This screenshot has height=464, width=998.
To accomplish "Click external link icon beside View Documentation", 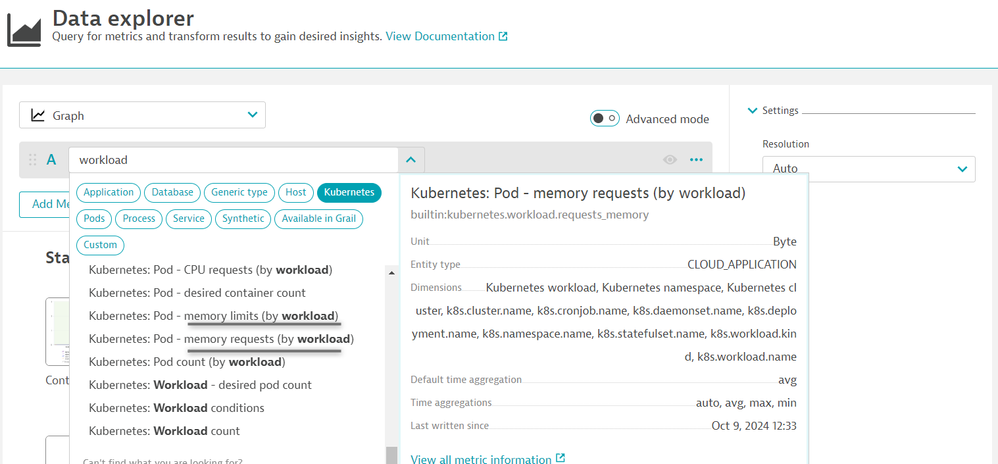I will point(503,37).
